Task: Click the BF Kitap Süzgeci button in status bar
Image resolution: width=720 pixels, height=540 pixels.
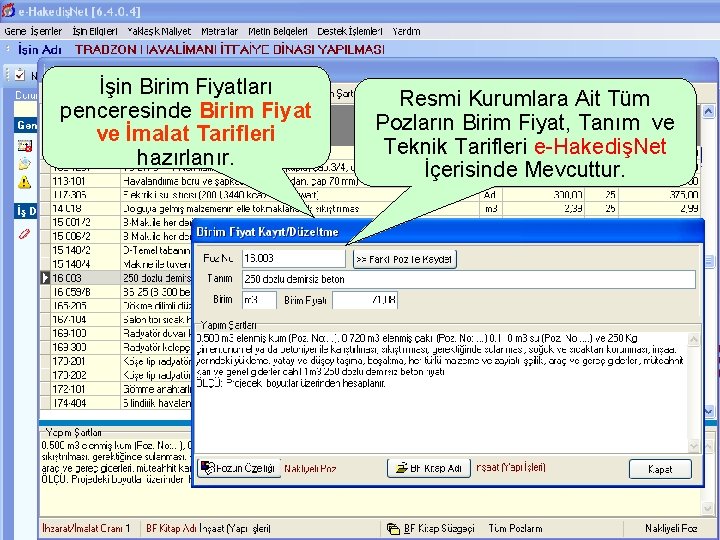Action: pyautogui.click(x=430, y=529)
